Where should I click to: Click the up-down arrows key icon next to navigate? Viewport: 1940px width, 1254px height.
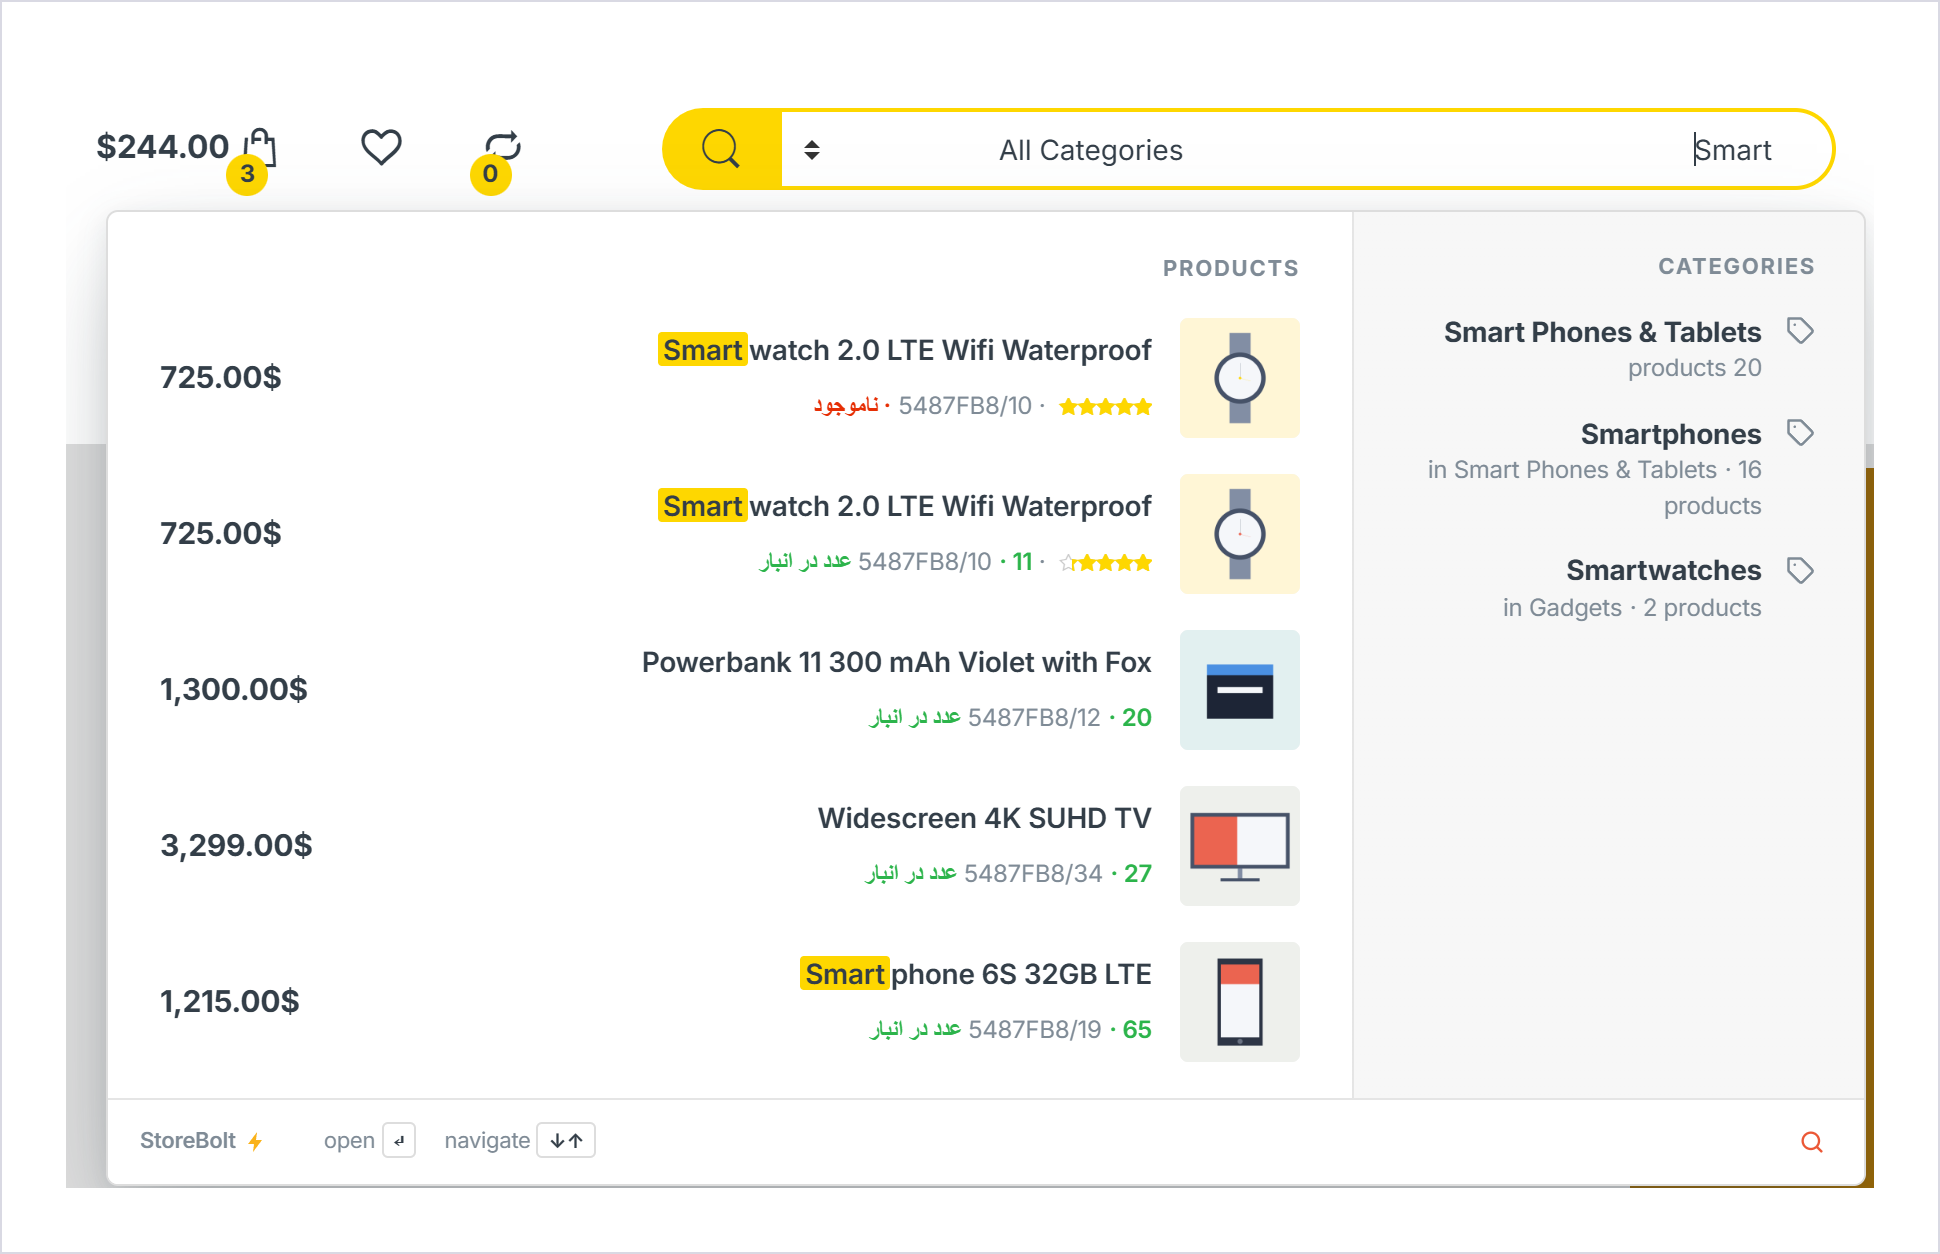566,1141
